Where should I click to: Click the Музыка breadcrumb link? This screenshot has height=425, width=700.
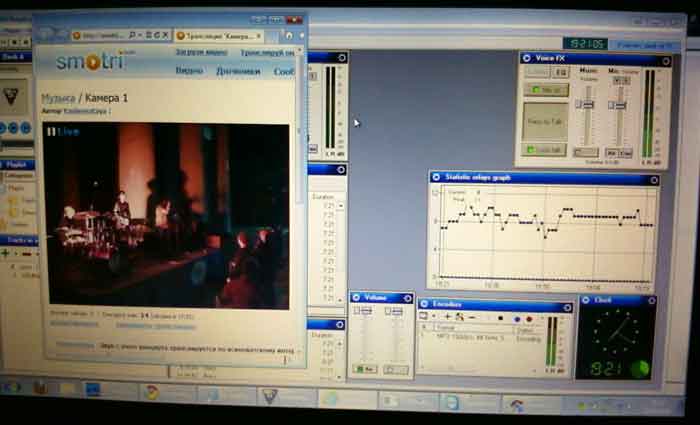58,98
